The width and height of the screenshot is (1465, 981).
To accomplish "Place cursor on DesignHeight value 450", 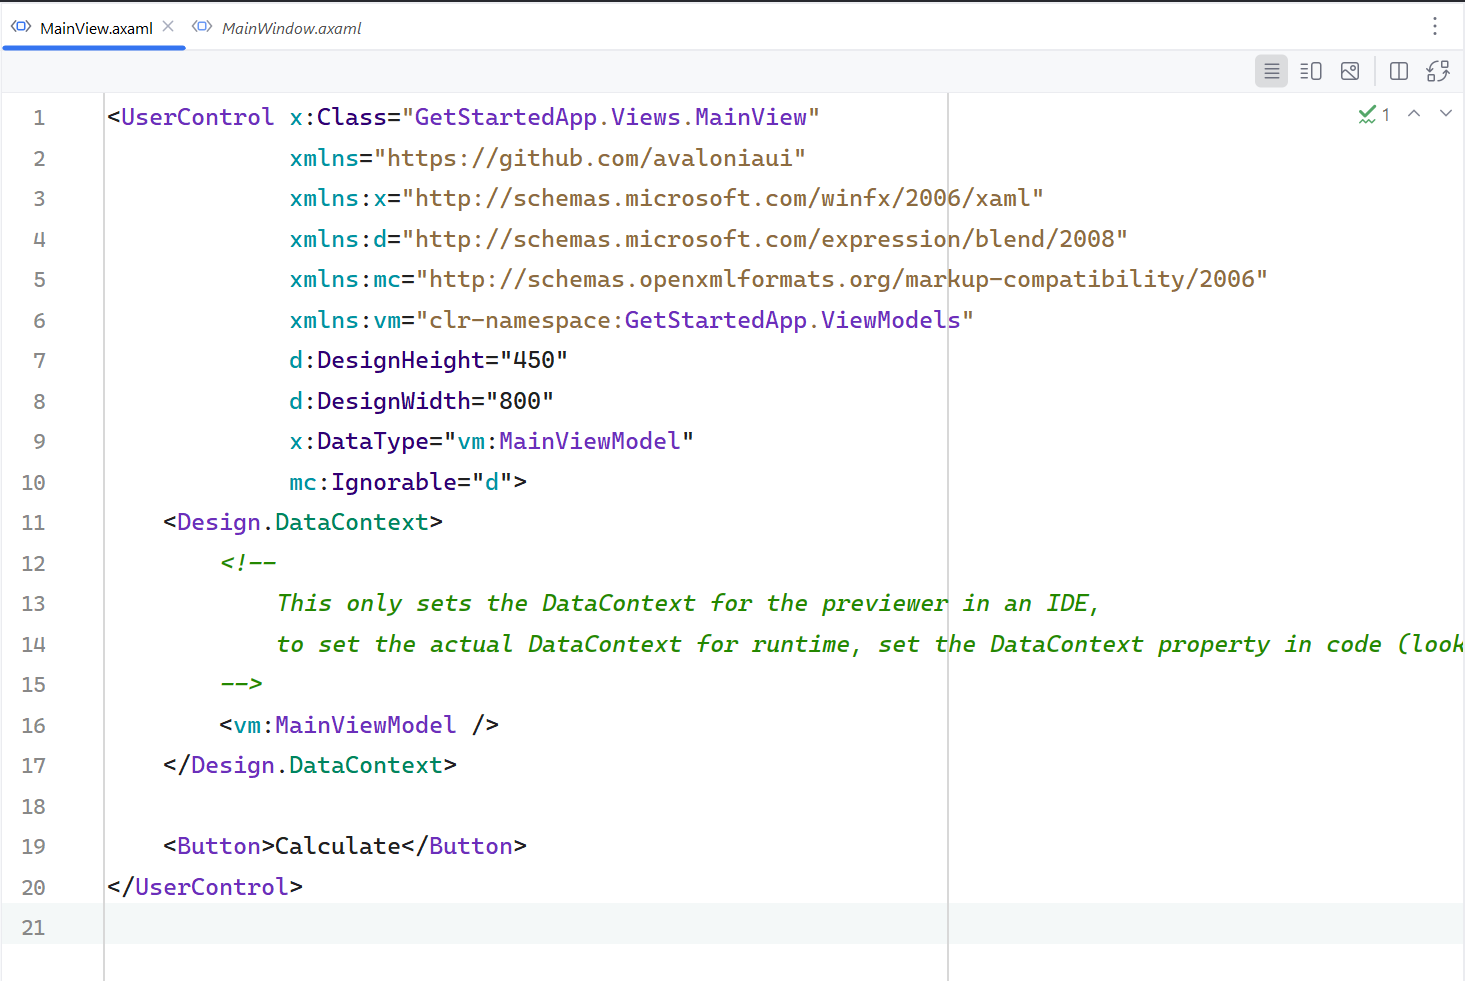I will click(x=533, y=360).
